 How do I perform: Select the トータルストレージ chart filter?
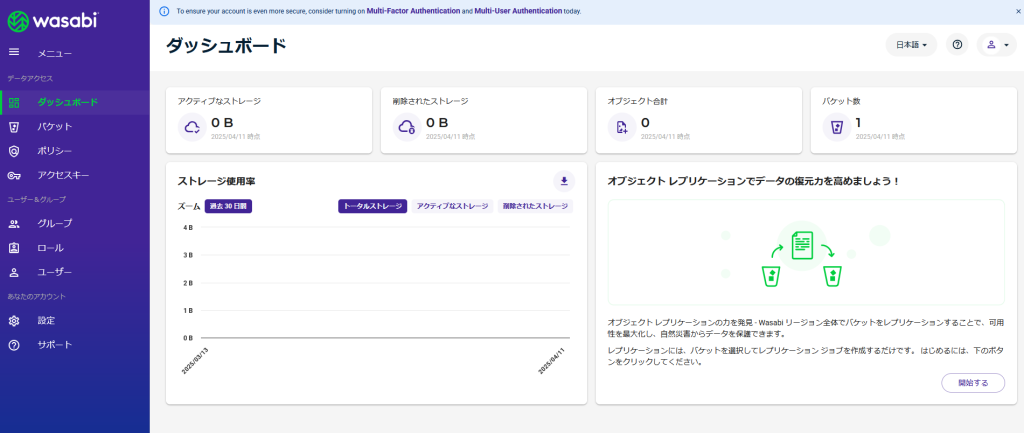(x=372, y=206)
